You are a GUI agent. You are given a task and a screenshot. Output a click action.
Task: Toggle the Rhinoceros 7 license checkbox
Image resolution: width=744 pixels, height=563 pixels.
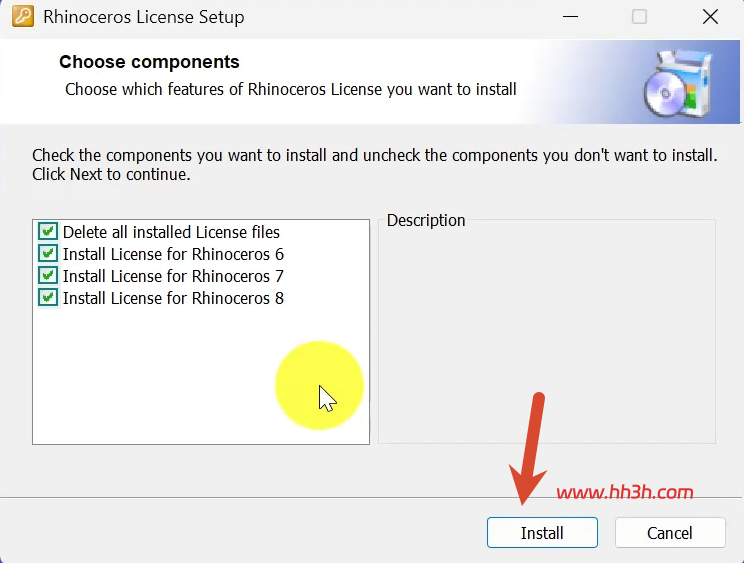48,276
